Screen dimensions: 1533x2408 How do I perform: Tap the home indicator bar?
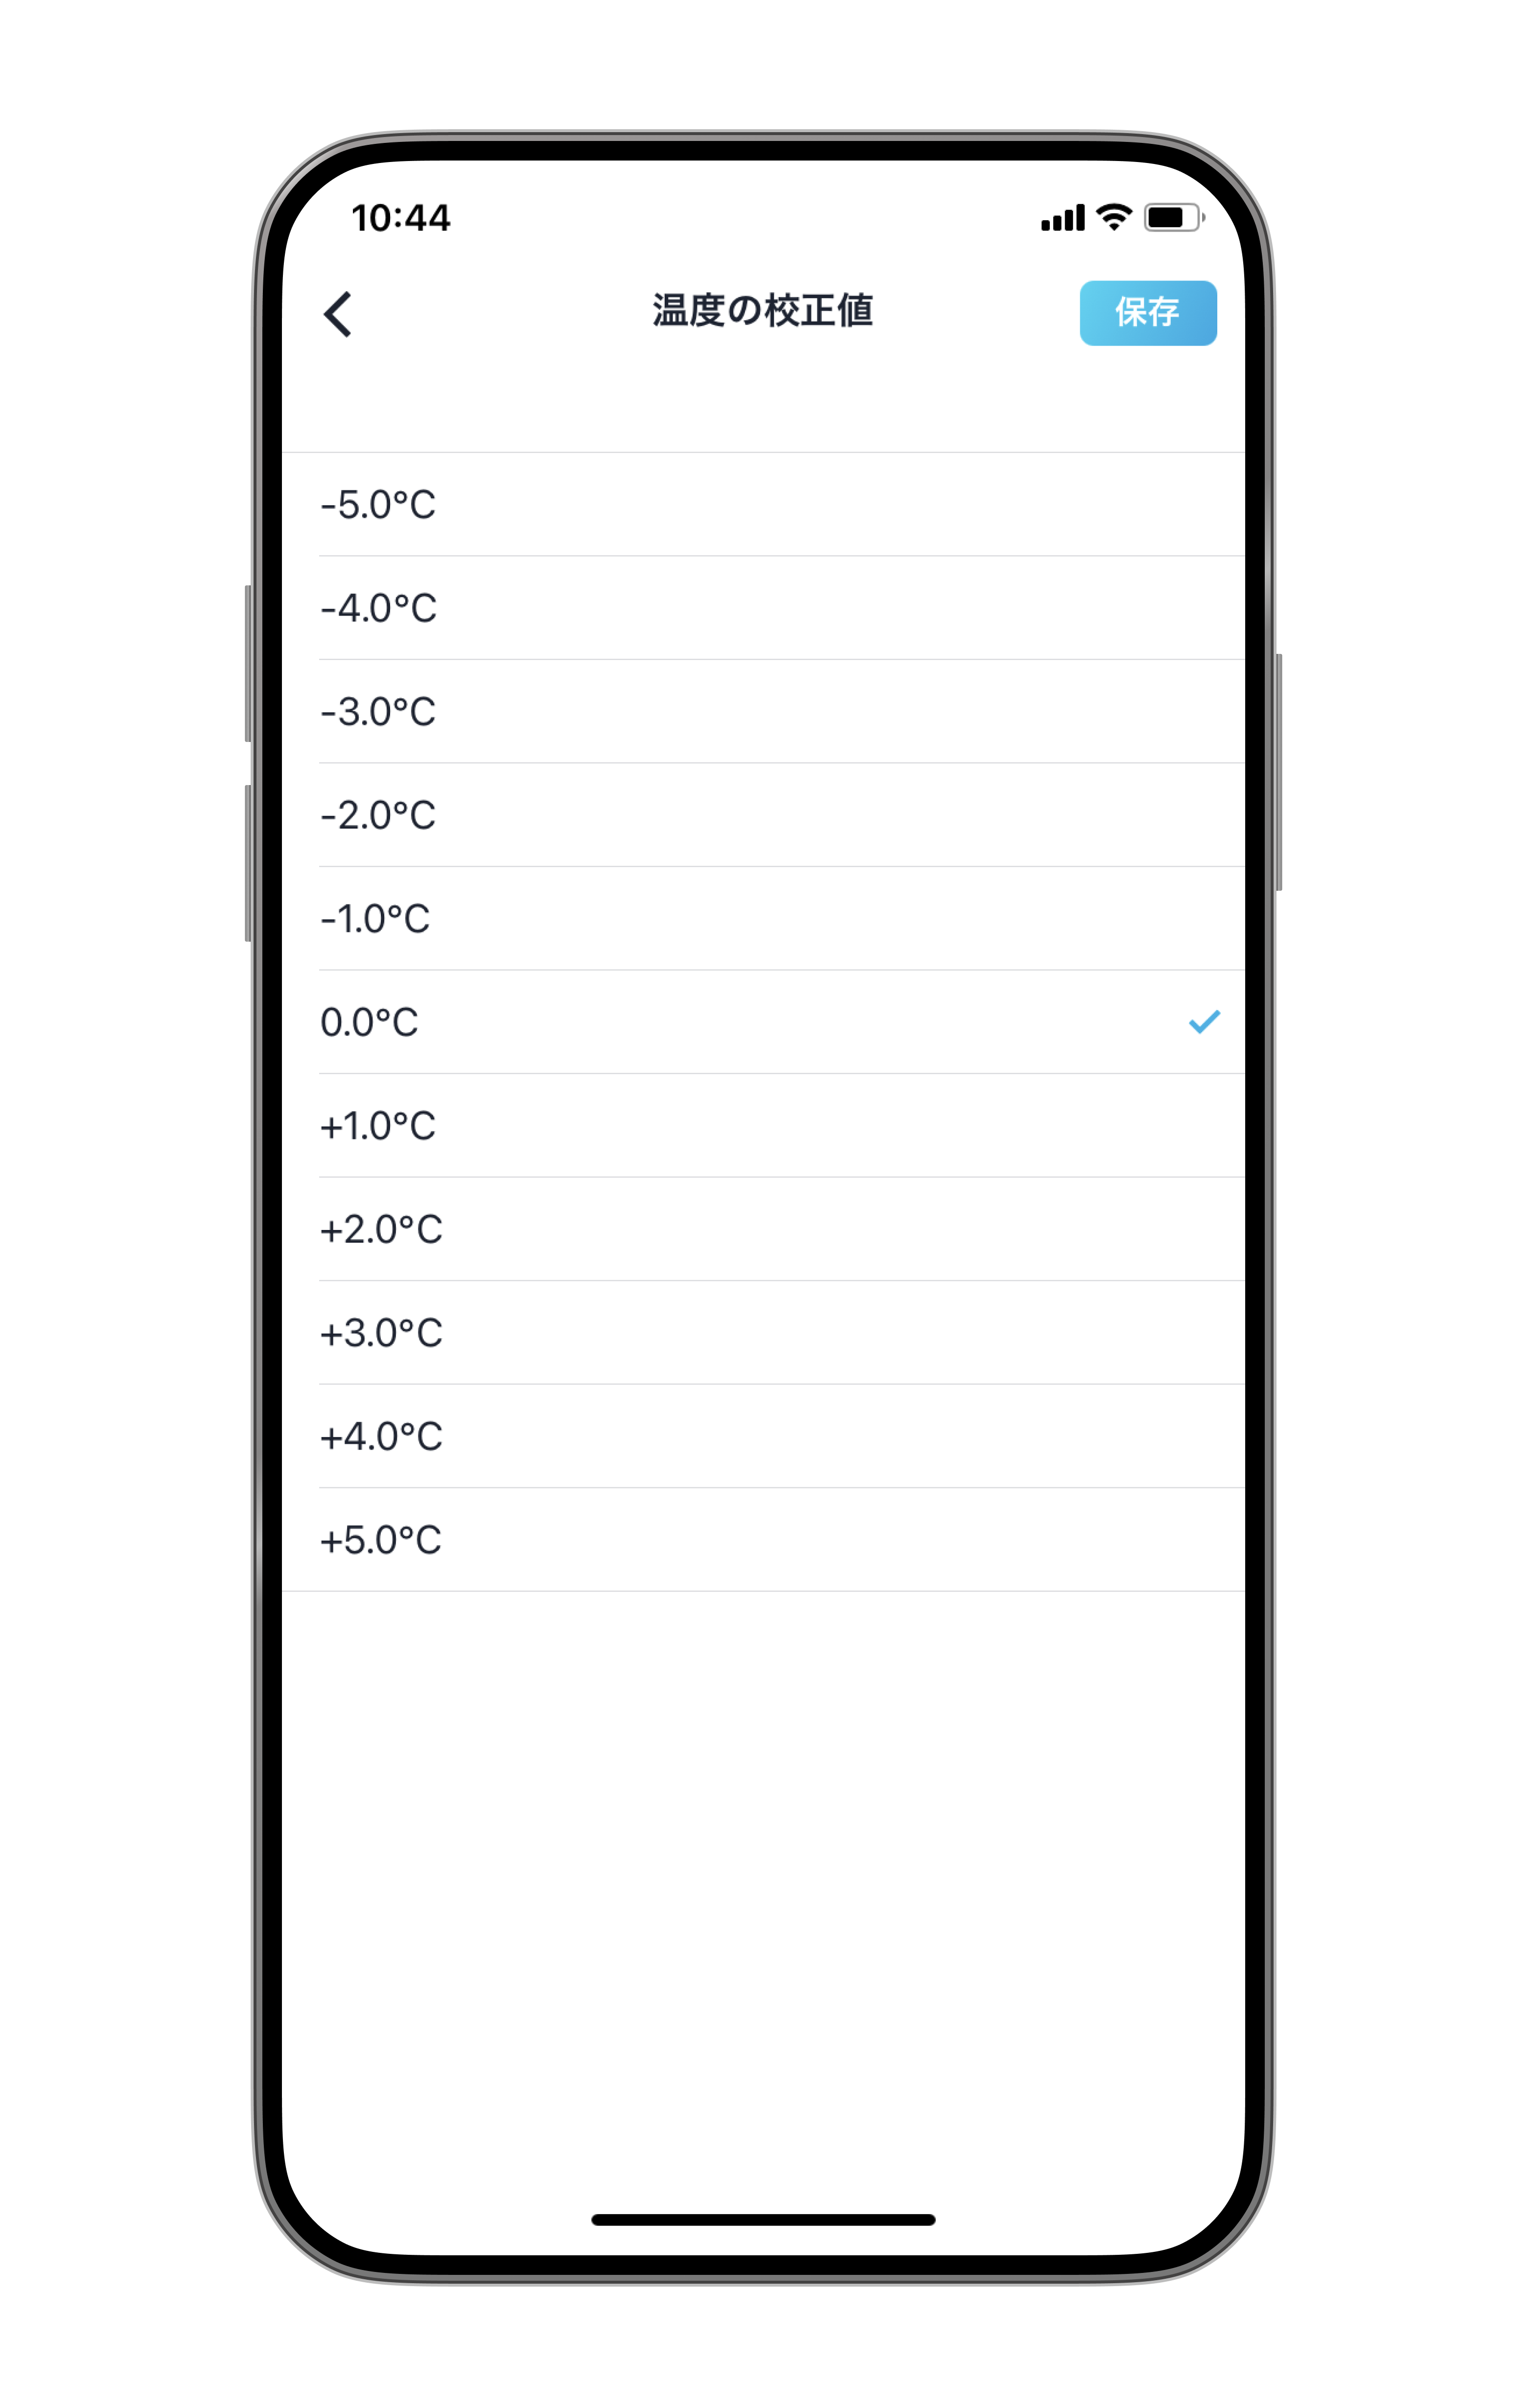click(763, 2220)
